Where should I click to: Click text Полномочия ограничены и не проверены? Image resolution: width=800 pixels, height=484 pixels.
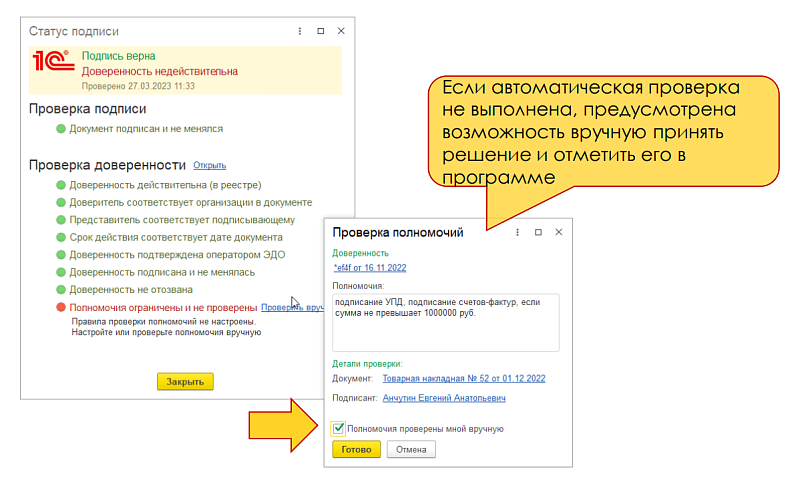[163, 308]
